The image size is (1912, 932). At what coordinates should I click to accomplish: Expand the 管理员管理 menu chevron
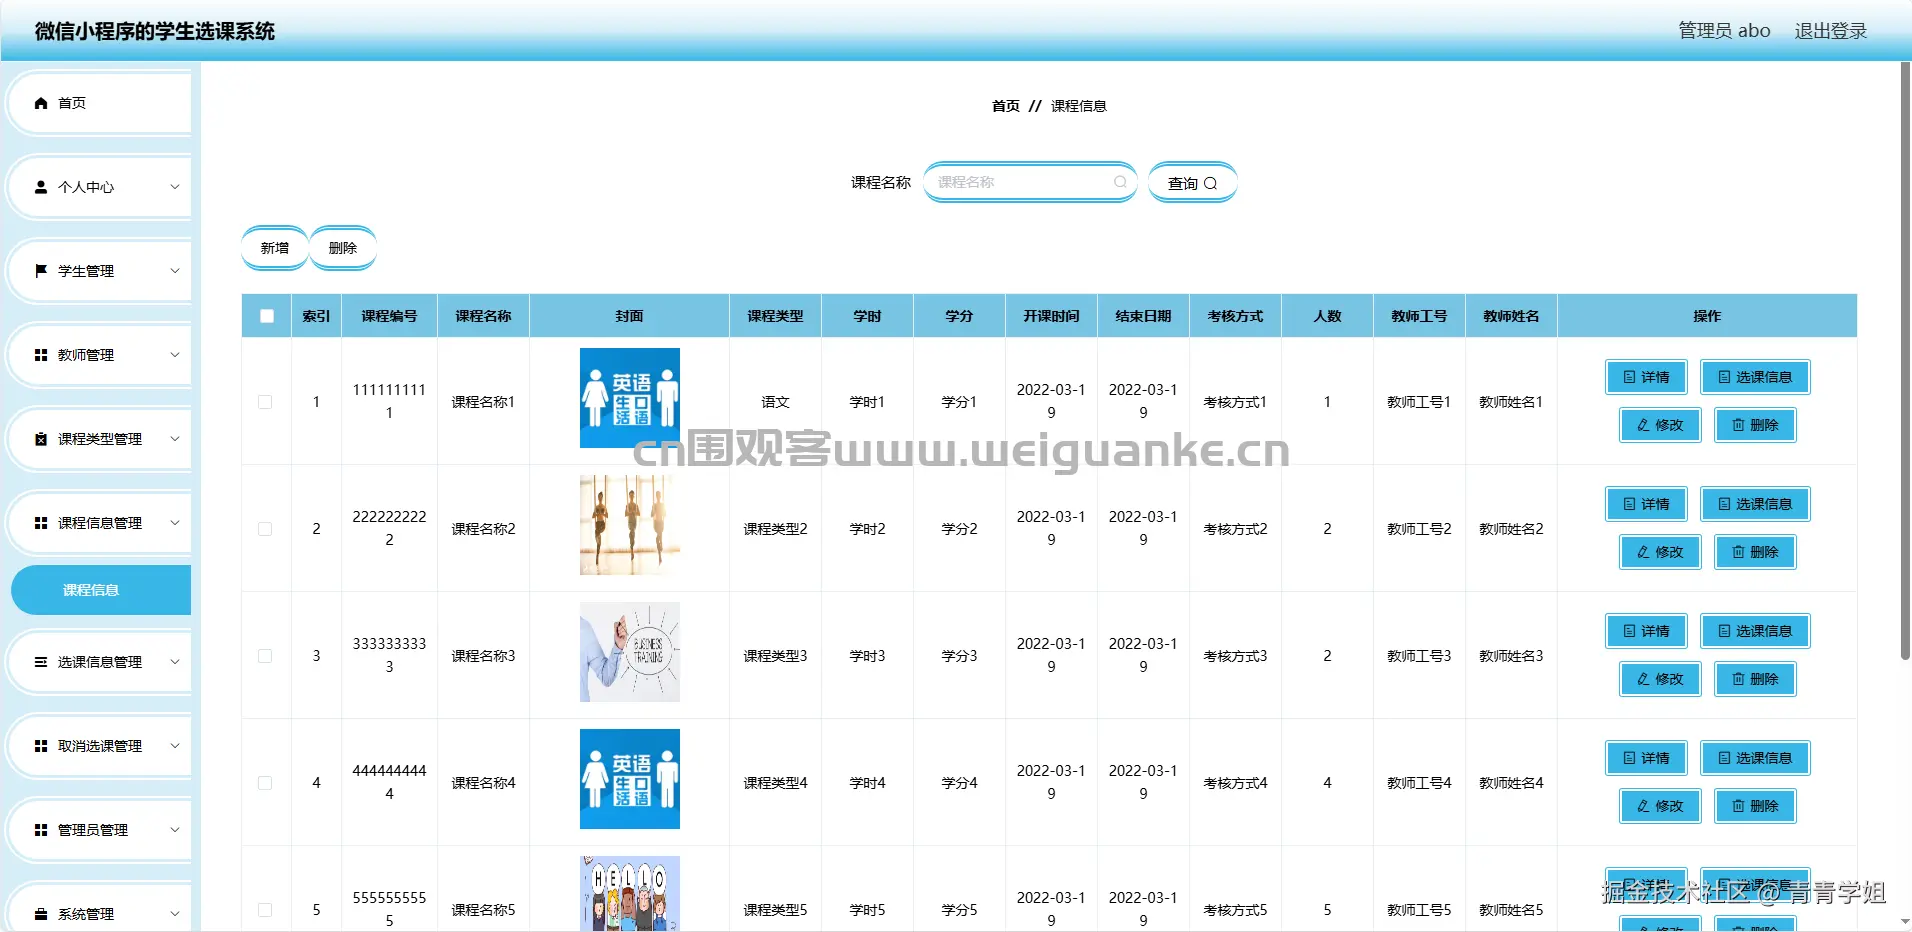pyautogui.click(x=175, y=830)
